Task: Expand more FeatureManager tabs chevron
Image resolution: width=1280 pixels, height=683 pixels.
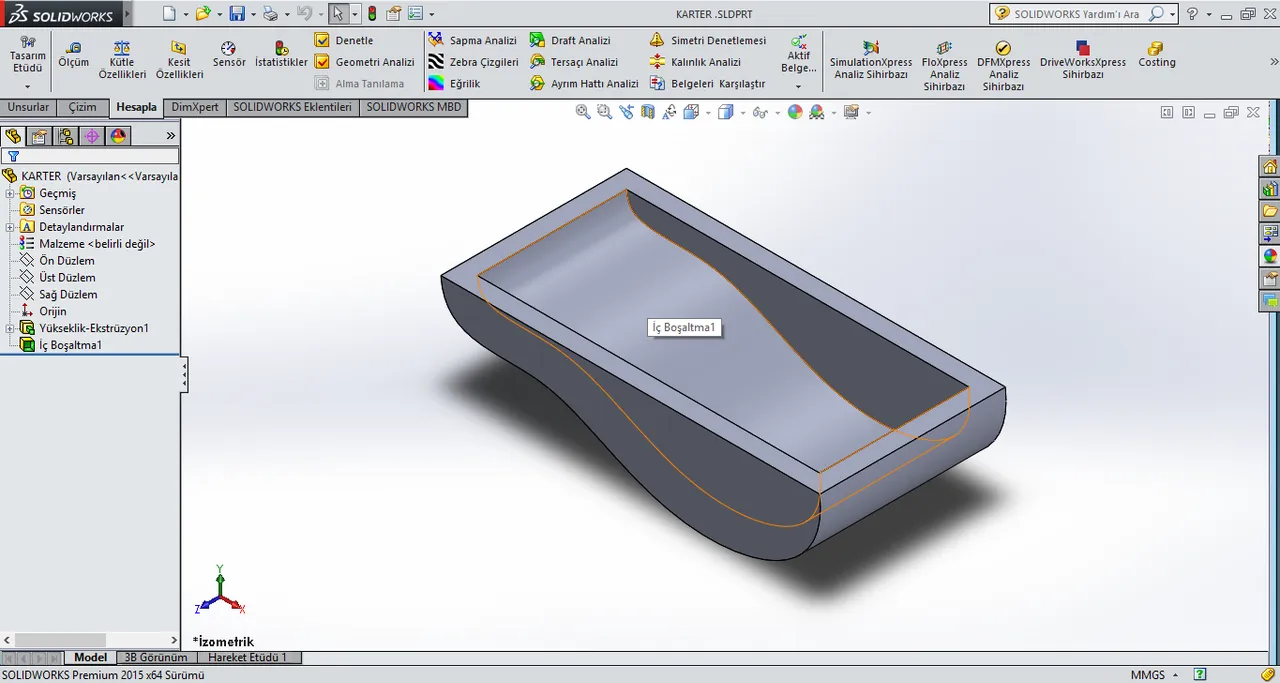Action: (170, 136)
